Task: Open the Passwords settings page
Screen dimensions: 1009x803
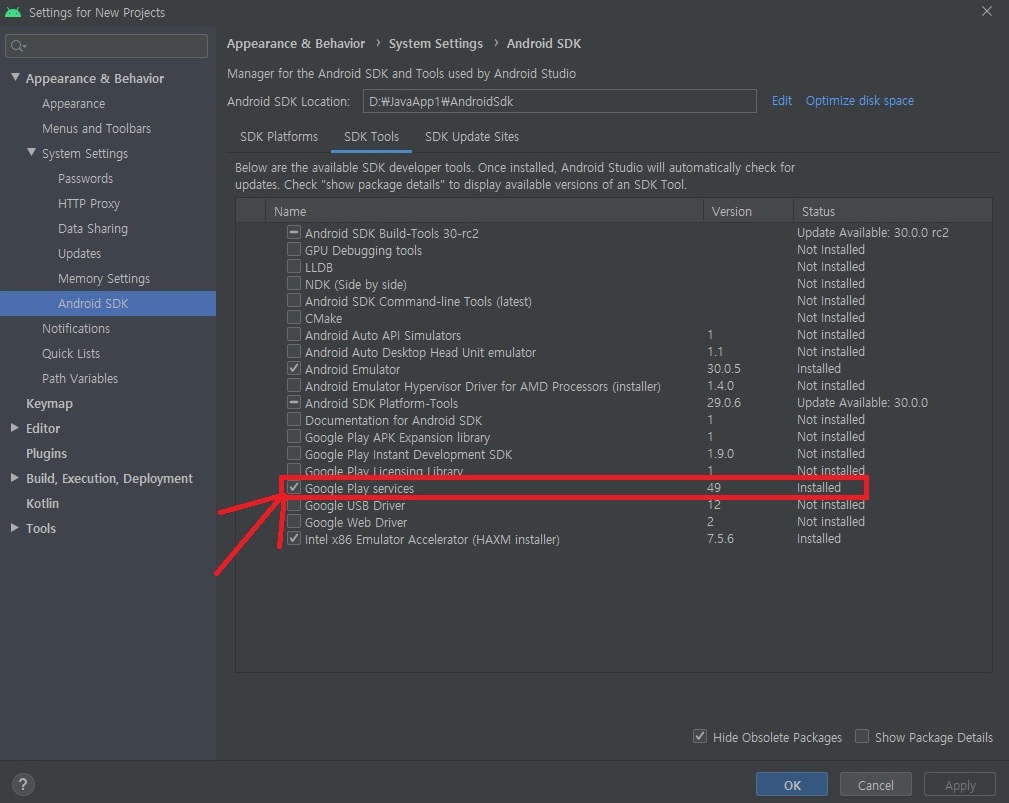Action: [85, 178]
